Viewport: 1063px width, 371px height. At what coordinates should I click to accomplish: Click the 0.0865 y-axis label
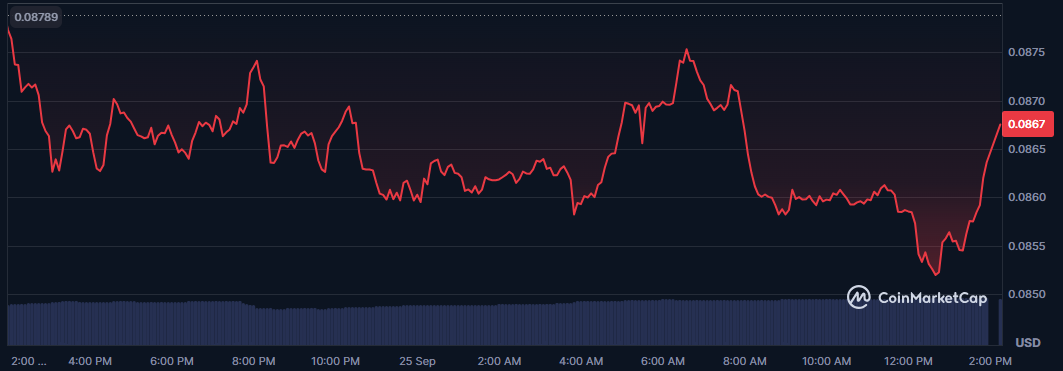1026,149
